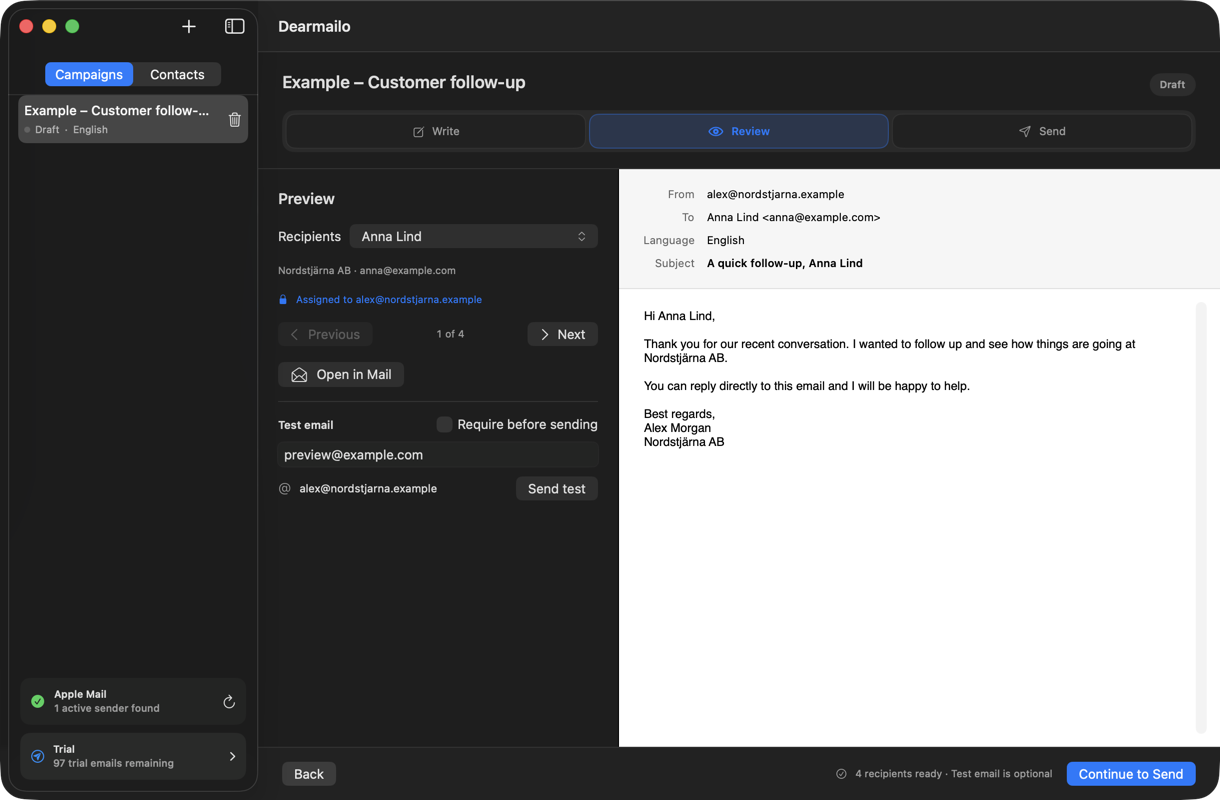1220x800 pixels.
Task: Click the '1 of 4' counter
Action: click(x=450, y=334)
